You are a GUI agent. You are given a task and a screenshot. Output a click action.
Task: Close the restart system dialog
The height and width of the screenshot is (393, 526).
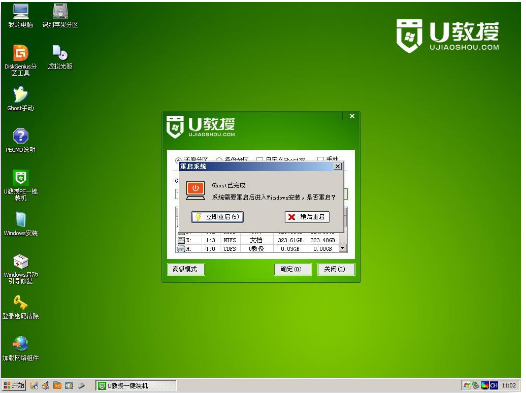click(338, 166)
